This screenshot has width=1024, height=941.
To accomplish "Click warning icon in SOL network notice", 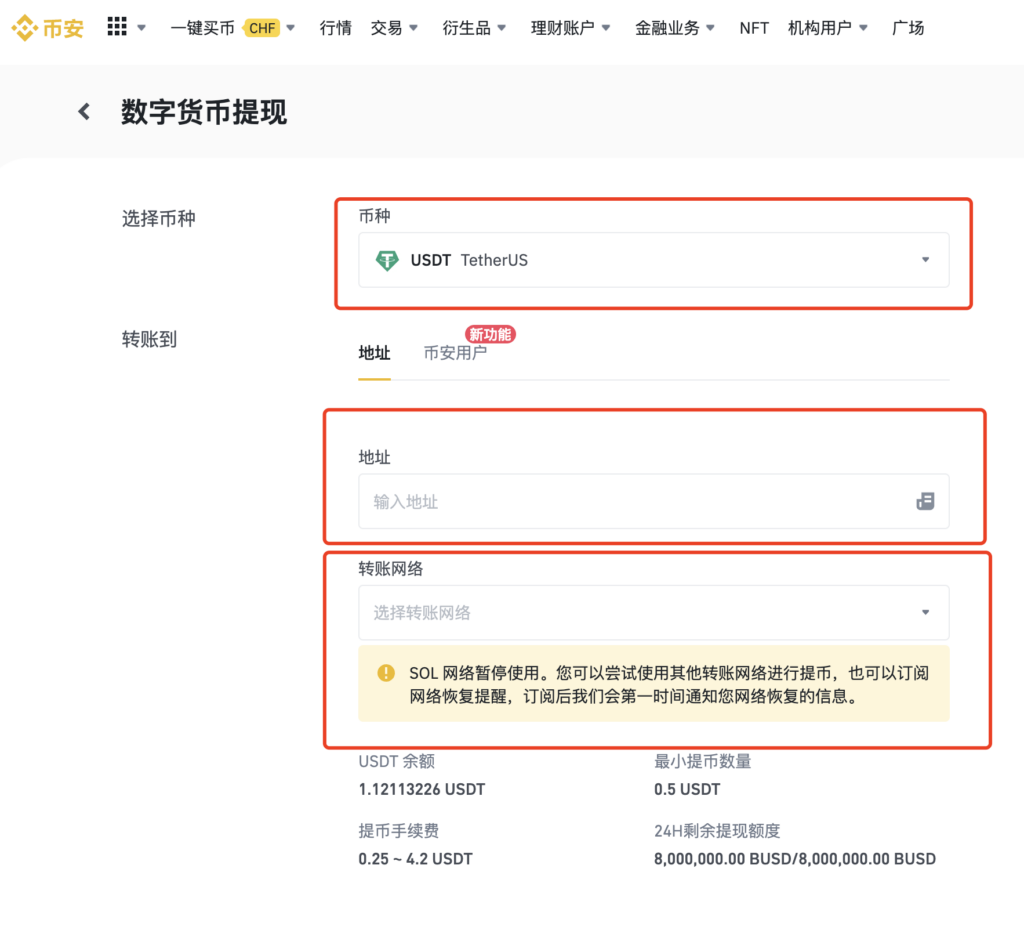I will tap(386, 673).
